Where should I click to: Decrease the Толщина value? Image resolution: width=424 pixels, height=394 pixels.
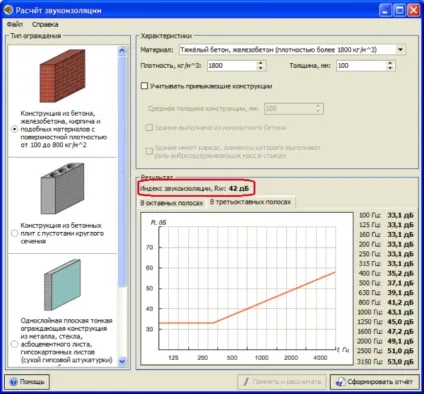click(390, 68)
